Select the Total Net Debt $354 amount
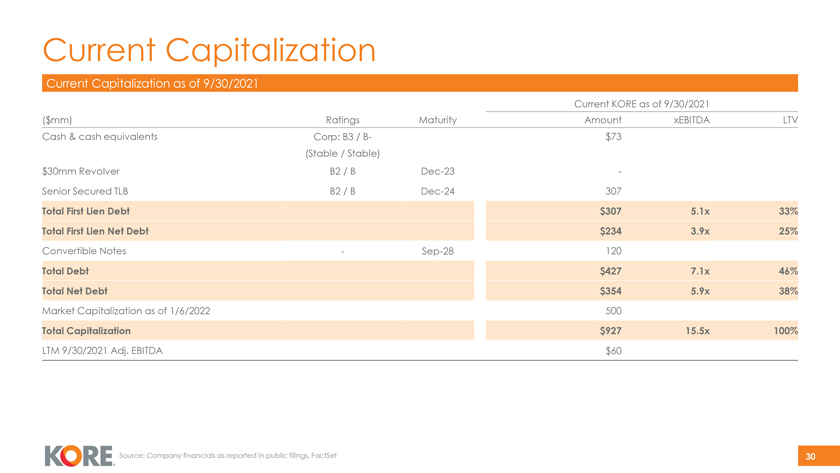Screen dimensions: 840x473 610,291
